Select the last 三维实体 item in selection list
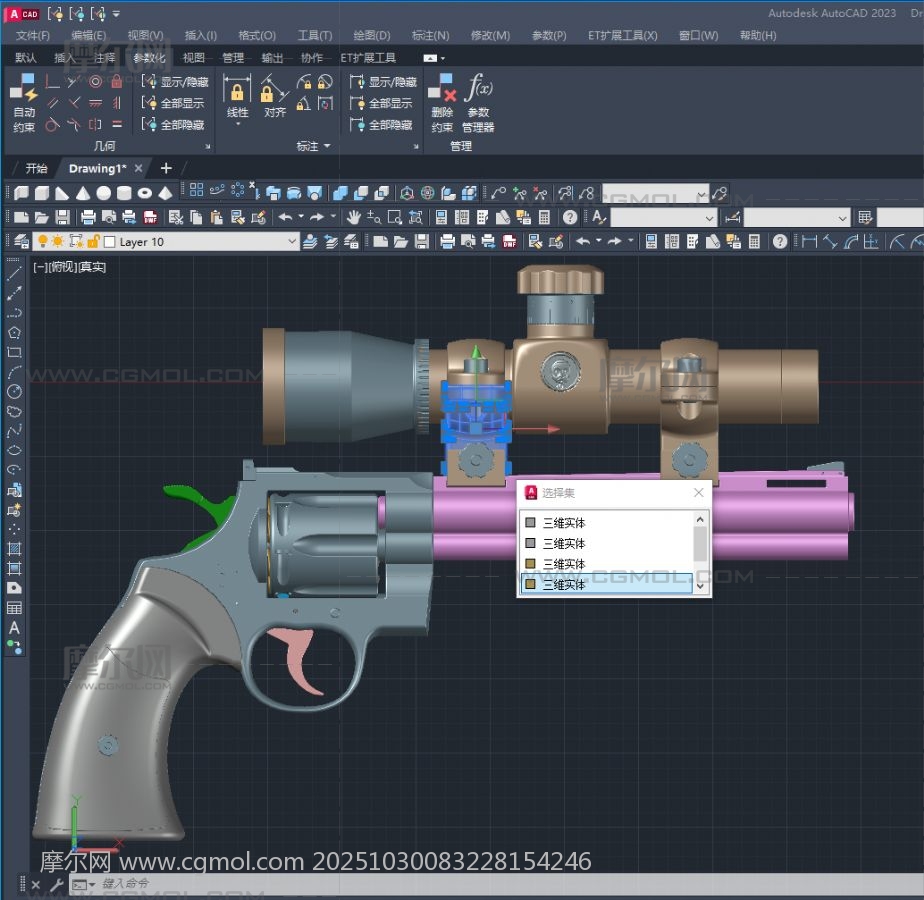This screenshot has height=900, width=924. [564, 585]
